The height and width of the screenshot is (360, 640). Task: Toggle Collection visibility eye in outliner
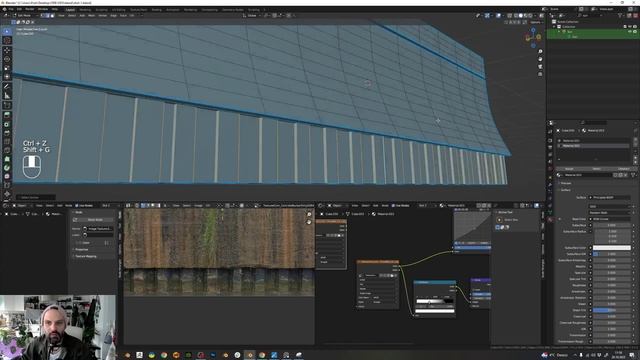629,27
